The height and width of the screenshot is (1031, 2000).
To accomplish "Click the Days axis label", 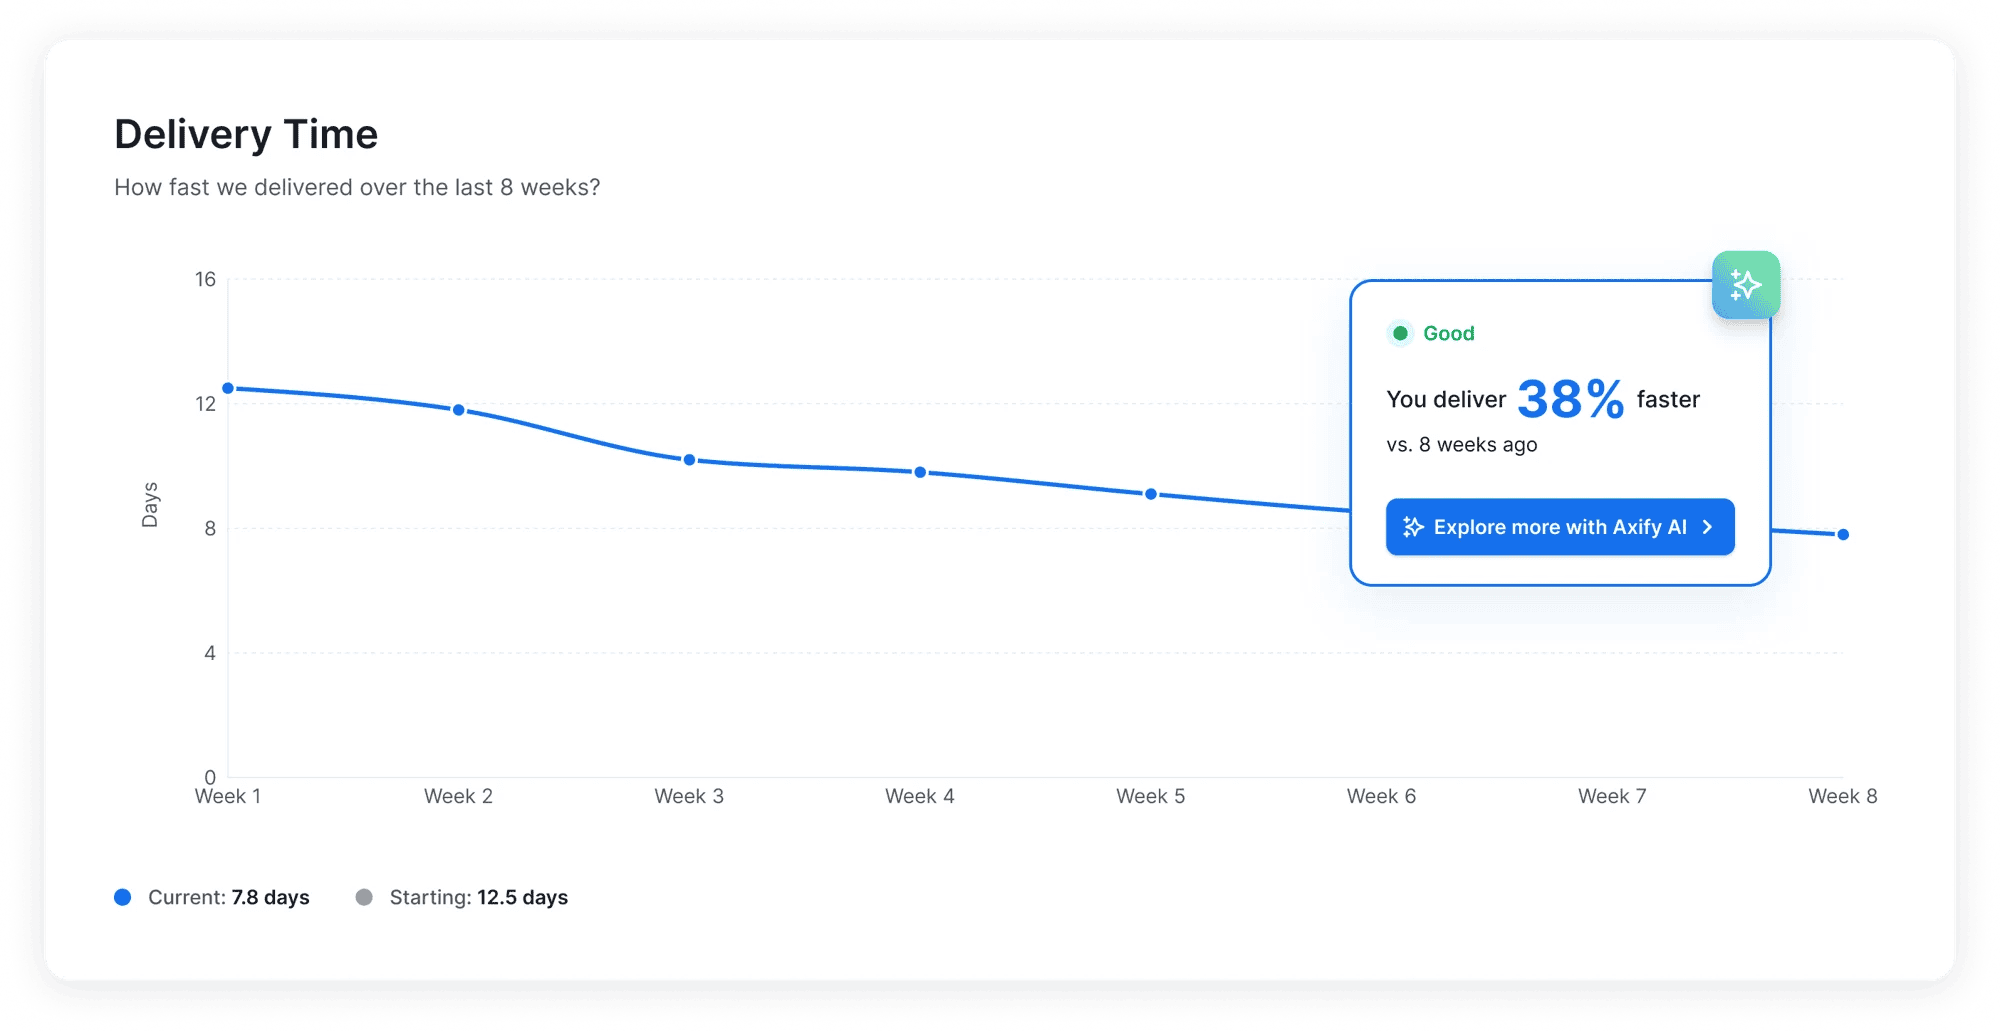I will (150, 503).
